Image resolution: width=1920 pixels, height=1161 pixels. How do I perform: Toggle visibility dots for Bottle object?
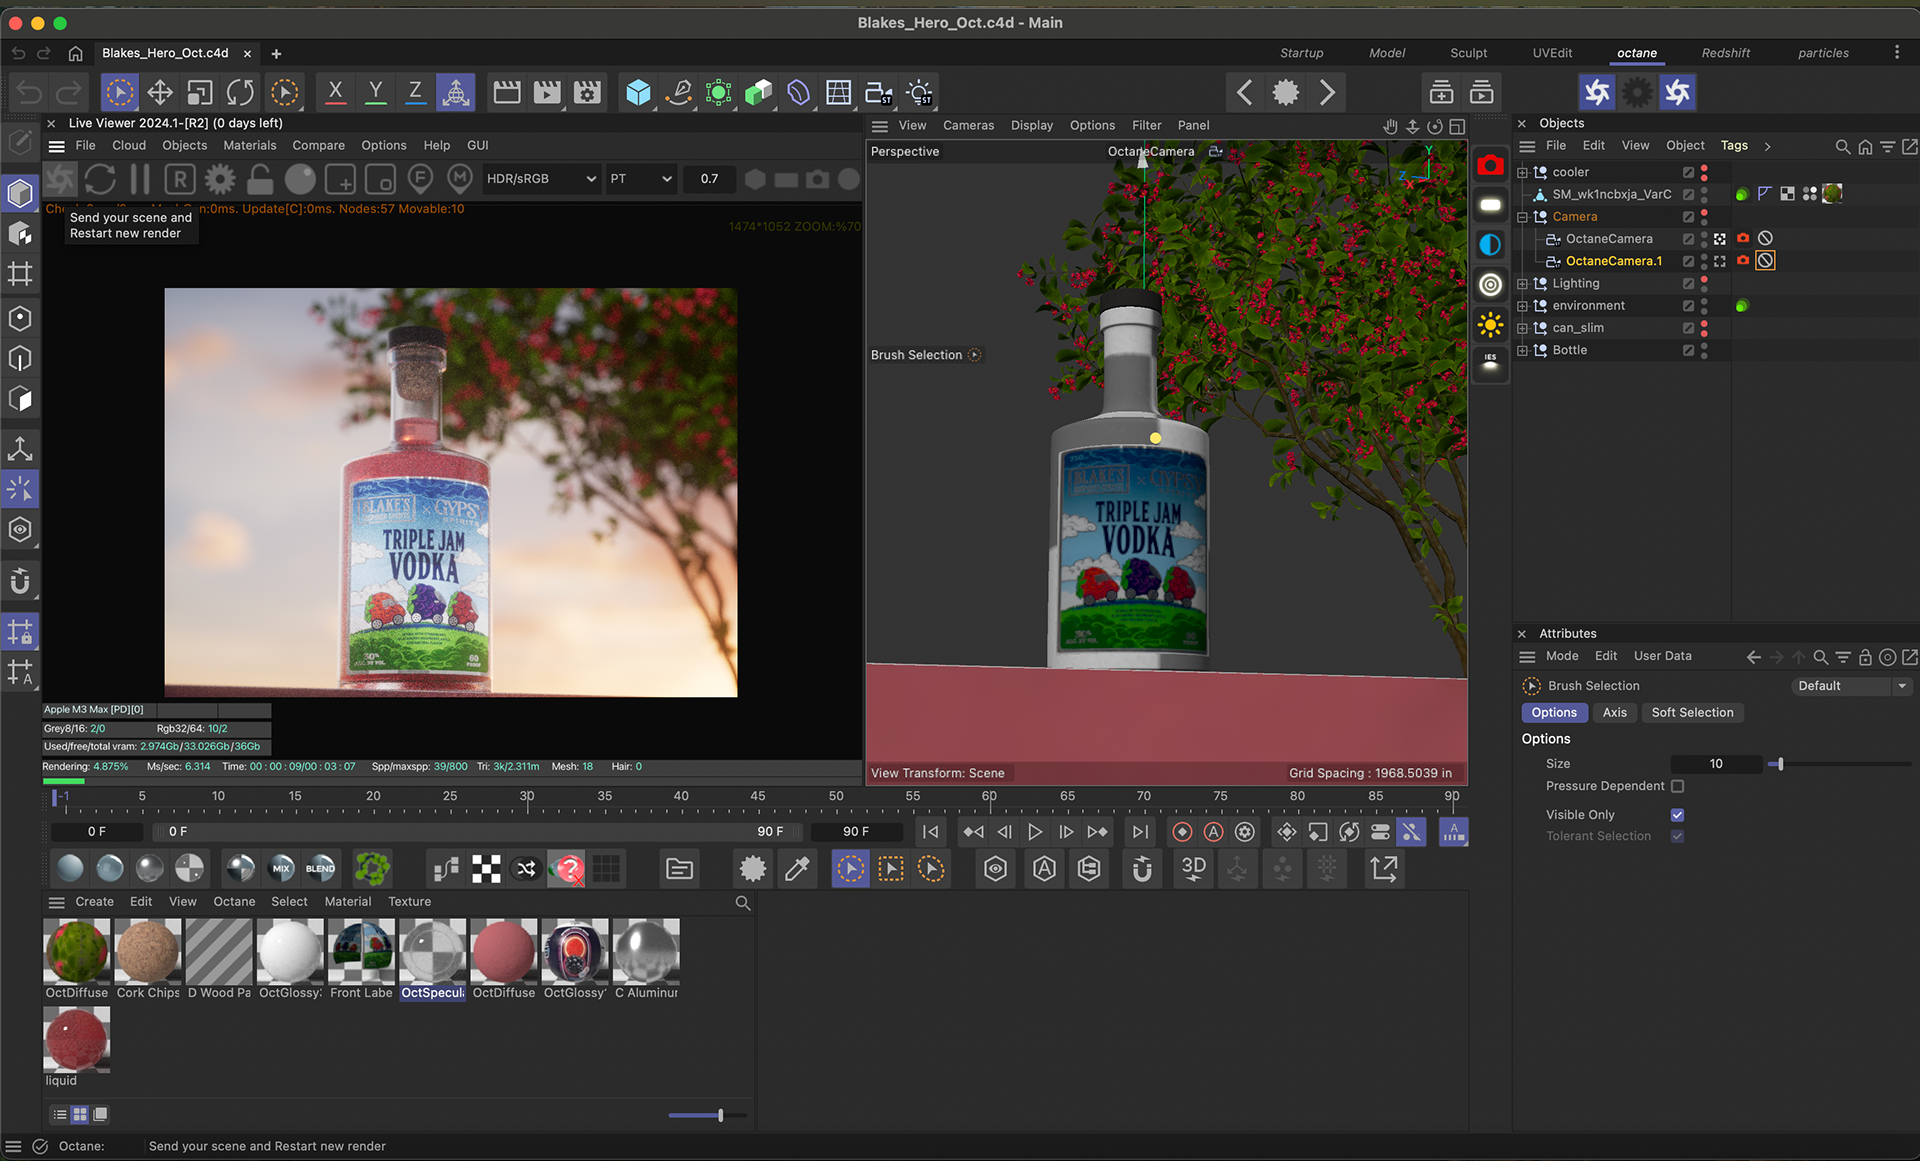coord(1704,350)
